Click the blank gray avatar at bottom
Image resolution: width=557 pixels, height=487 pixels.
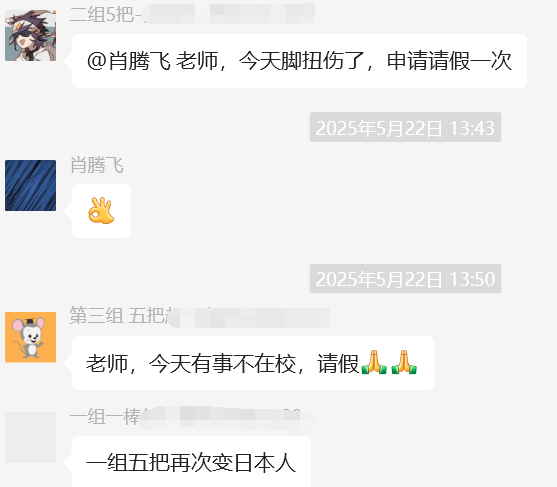pyautogui.click(x=31, y=437)
